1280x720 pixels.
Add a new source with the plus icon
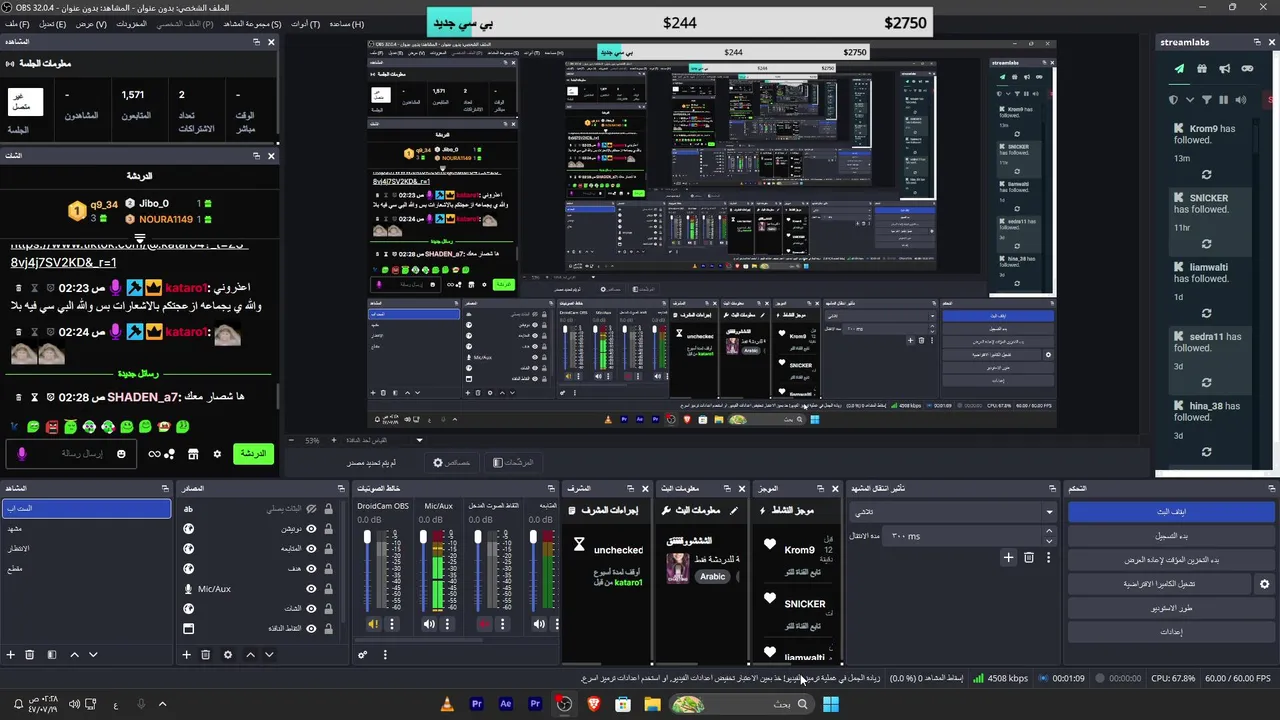(186, 655)
